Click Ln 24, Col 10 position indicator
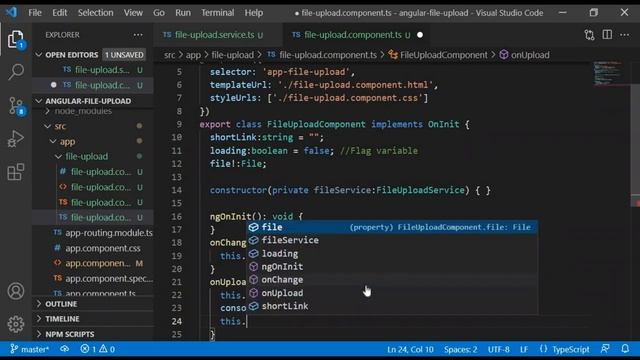Screen dimensions: 640x360 [x=410, y=349]
